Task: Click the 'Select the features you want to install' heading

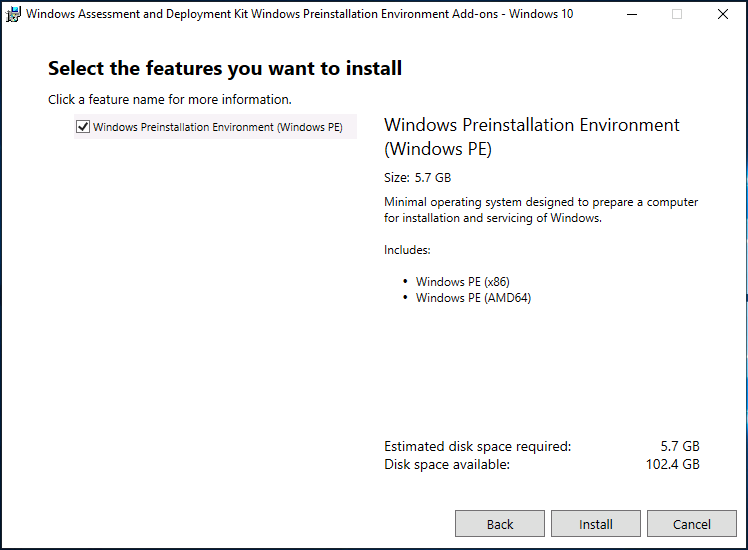Action: point(225,69)
